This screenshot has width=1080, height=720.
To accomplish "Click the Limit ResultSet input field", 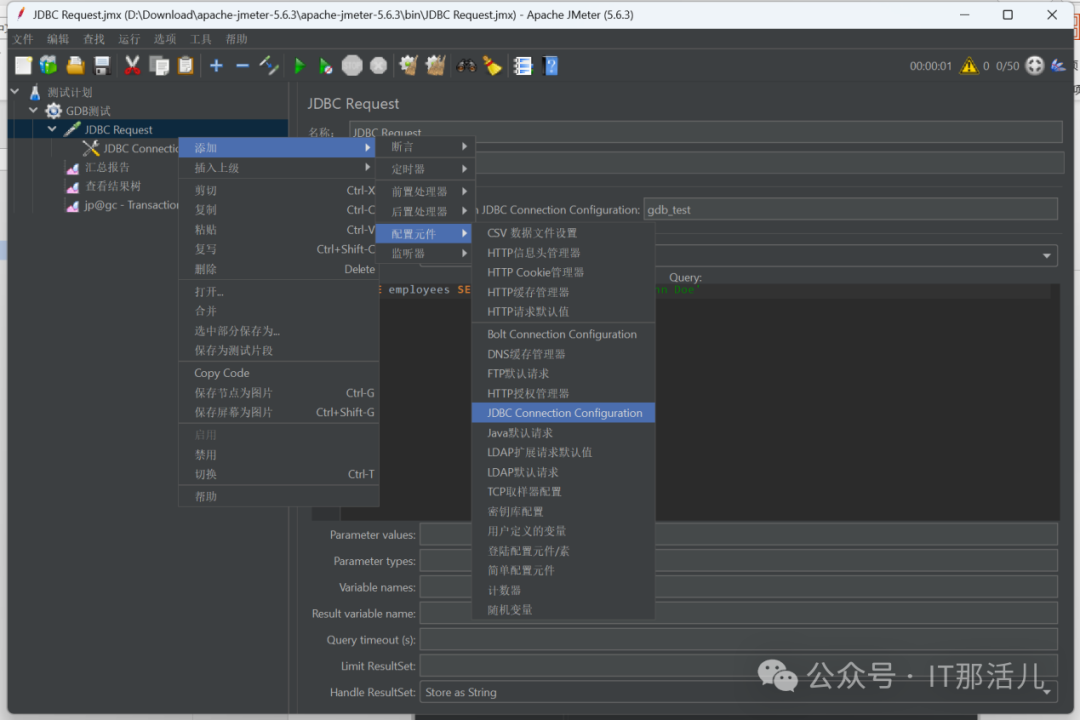I will pyautogui.click(x=738, y=666).
